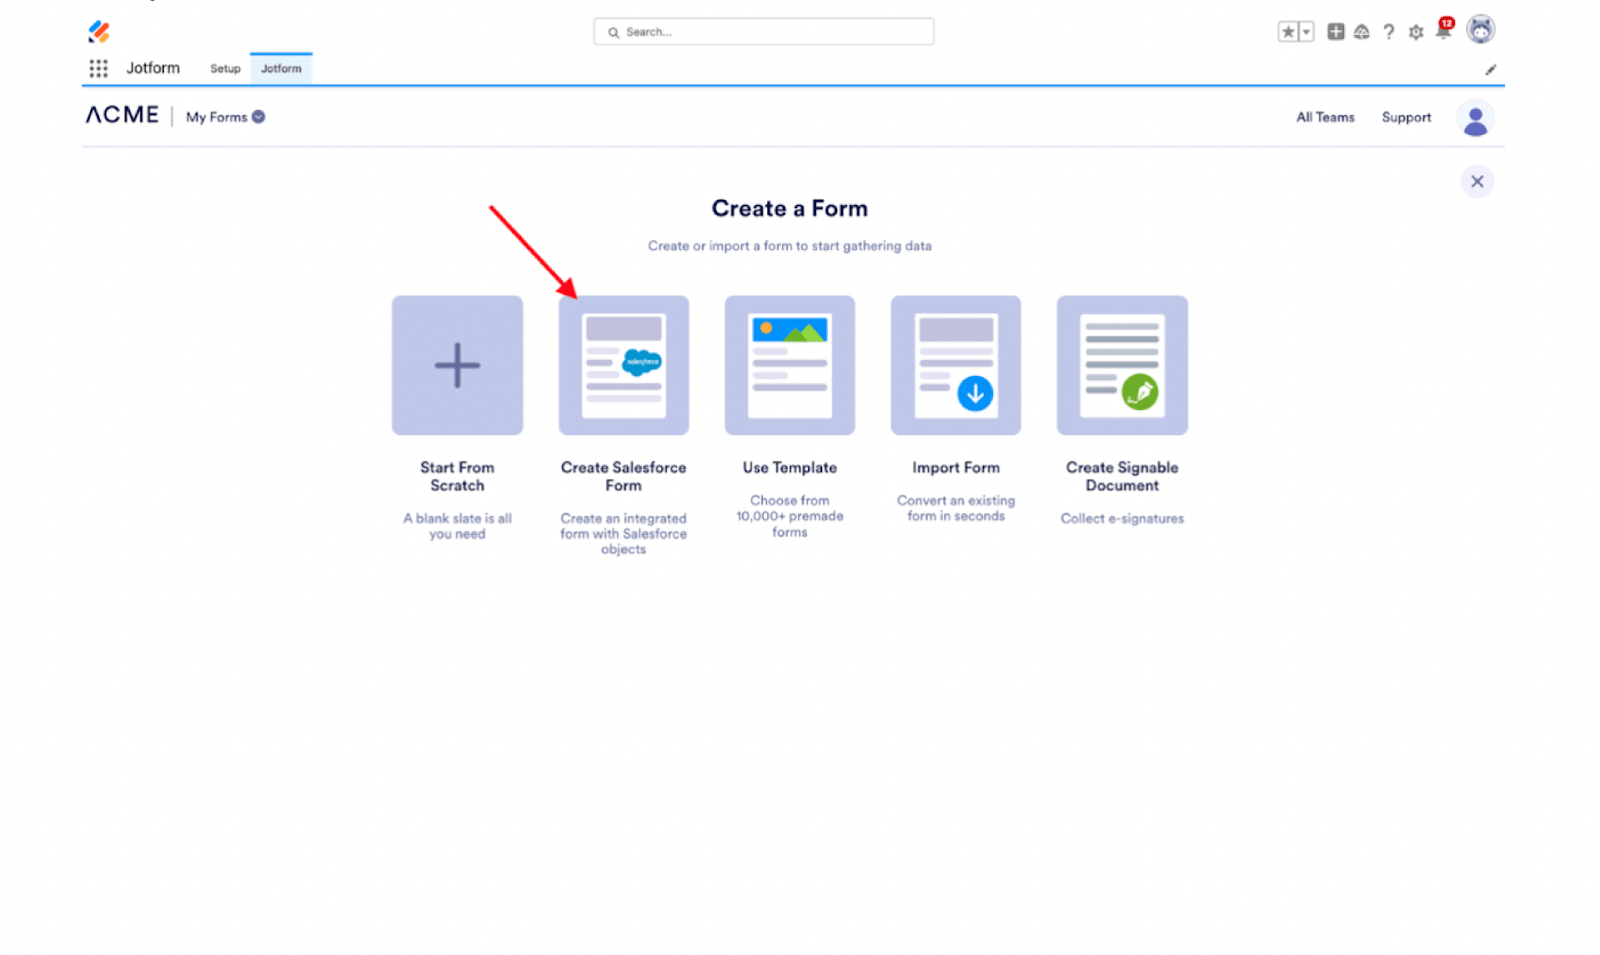Switch to the Setup tab

225,69
